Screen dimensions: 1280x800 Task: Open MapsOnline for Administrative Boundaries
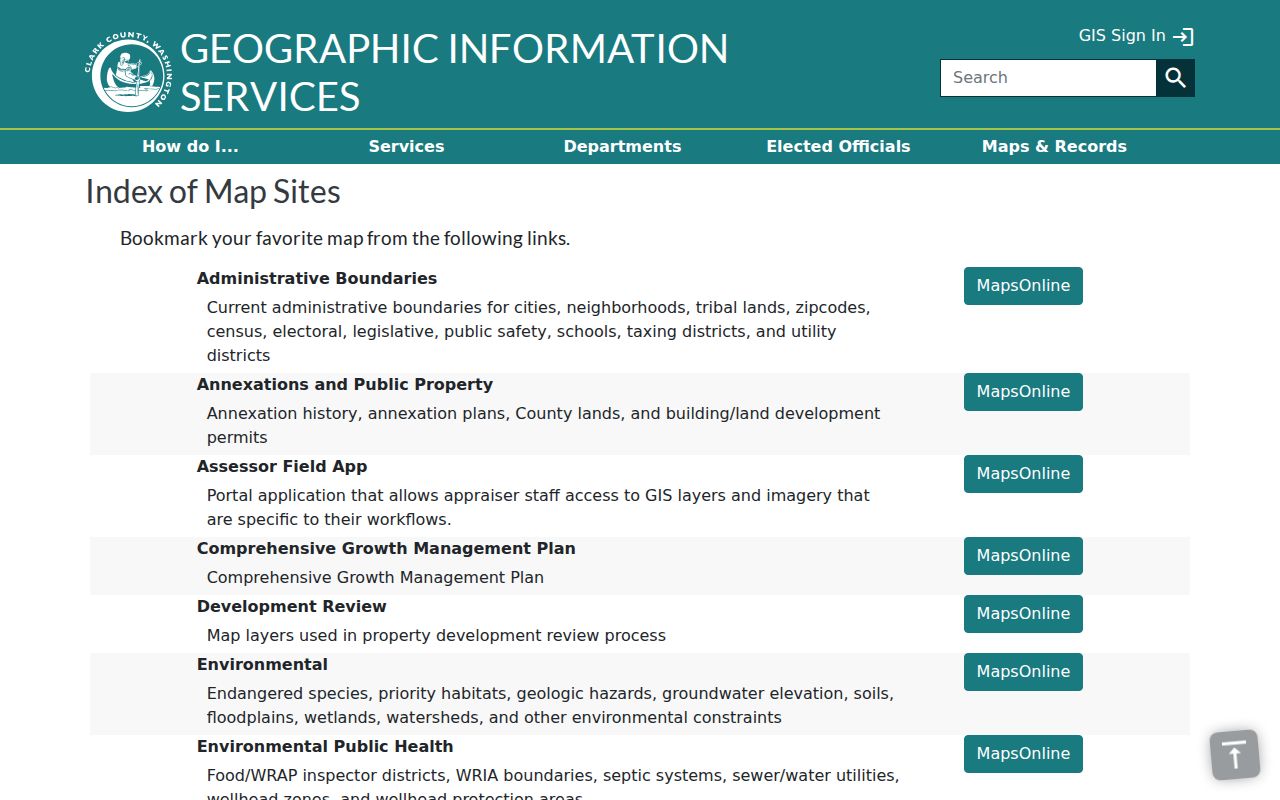click(x=1023, y=286)
